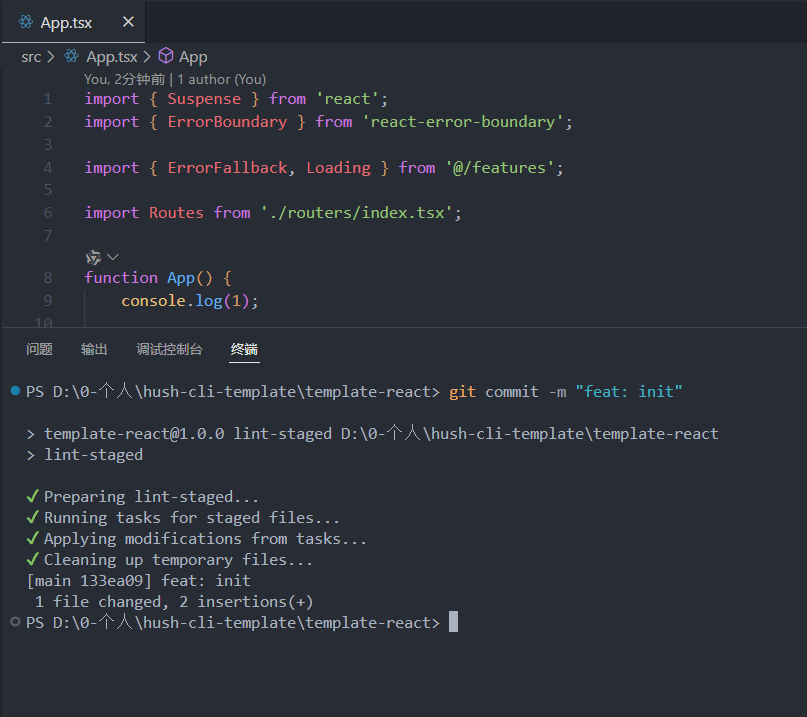This screenshot has width=807, height=717.
Task: Click 'Applying modifications from tasks...' line
Action: [x=205, y=538]
